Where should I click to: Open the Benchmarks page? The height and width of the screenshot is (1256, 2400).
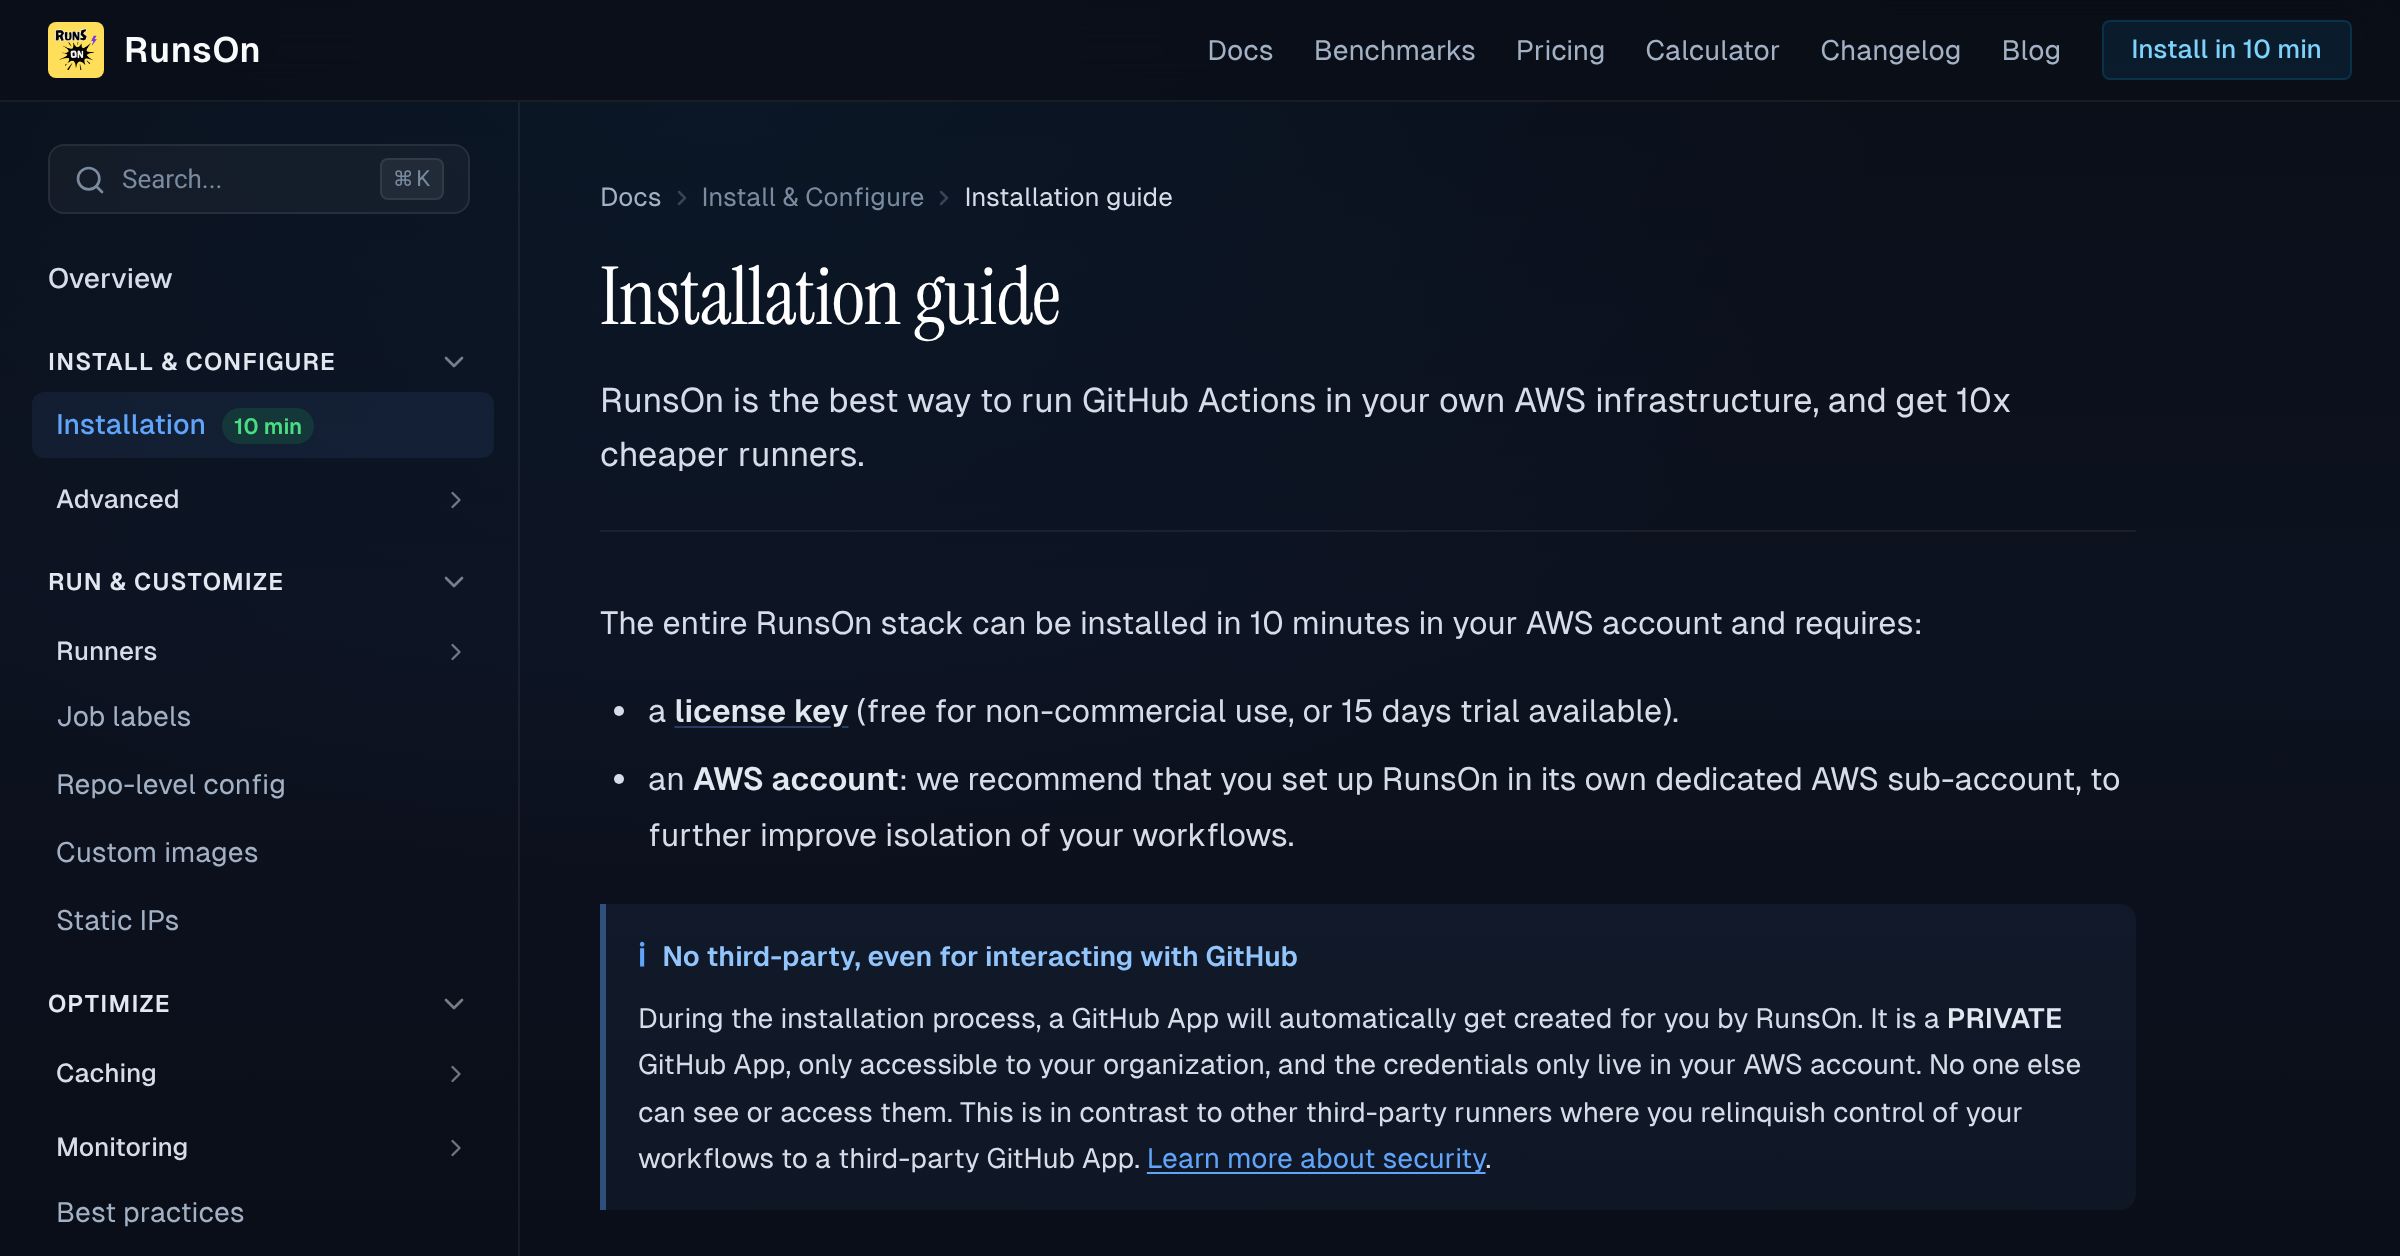pyautogui.click(x=1395, y=50)
